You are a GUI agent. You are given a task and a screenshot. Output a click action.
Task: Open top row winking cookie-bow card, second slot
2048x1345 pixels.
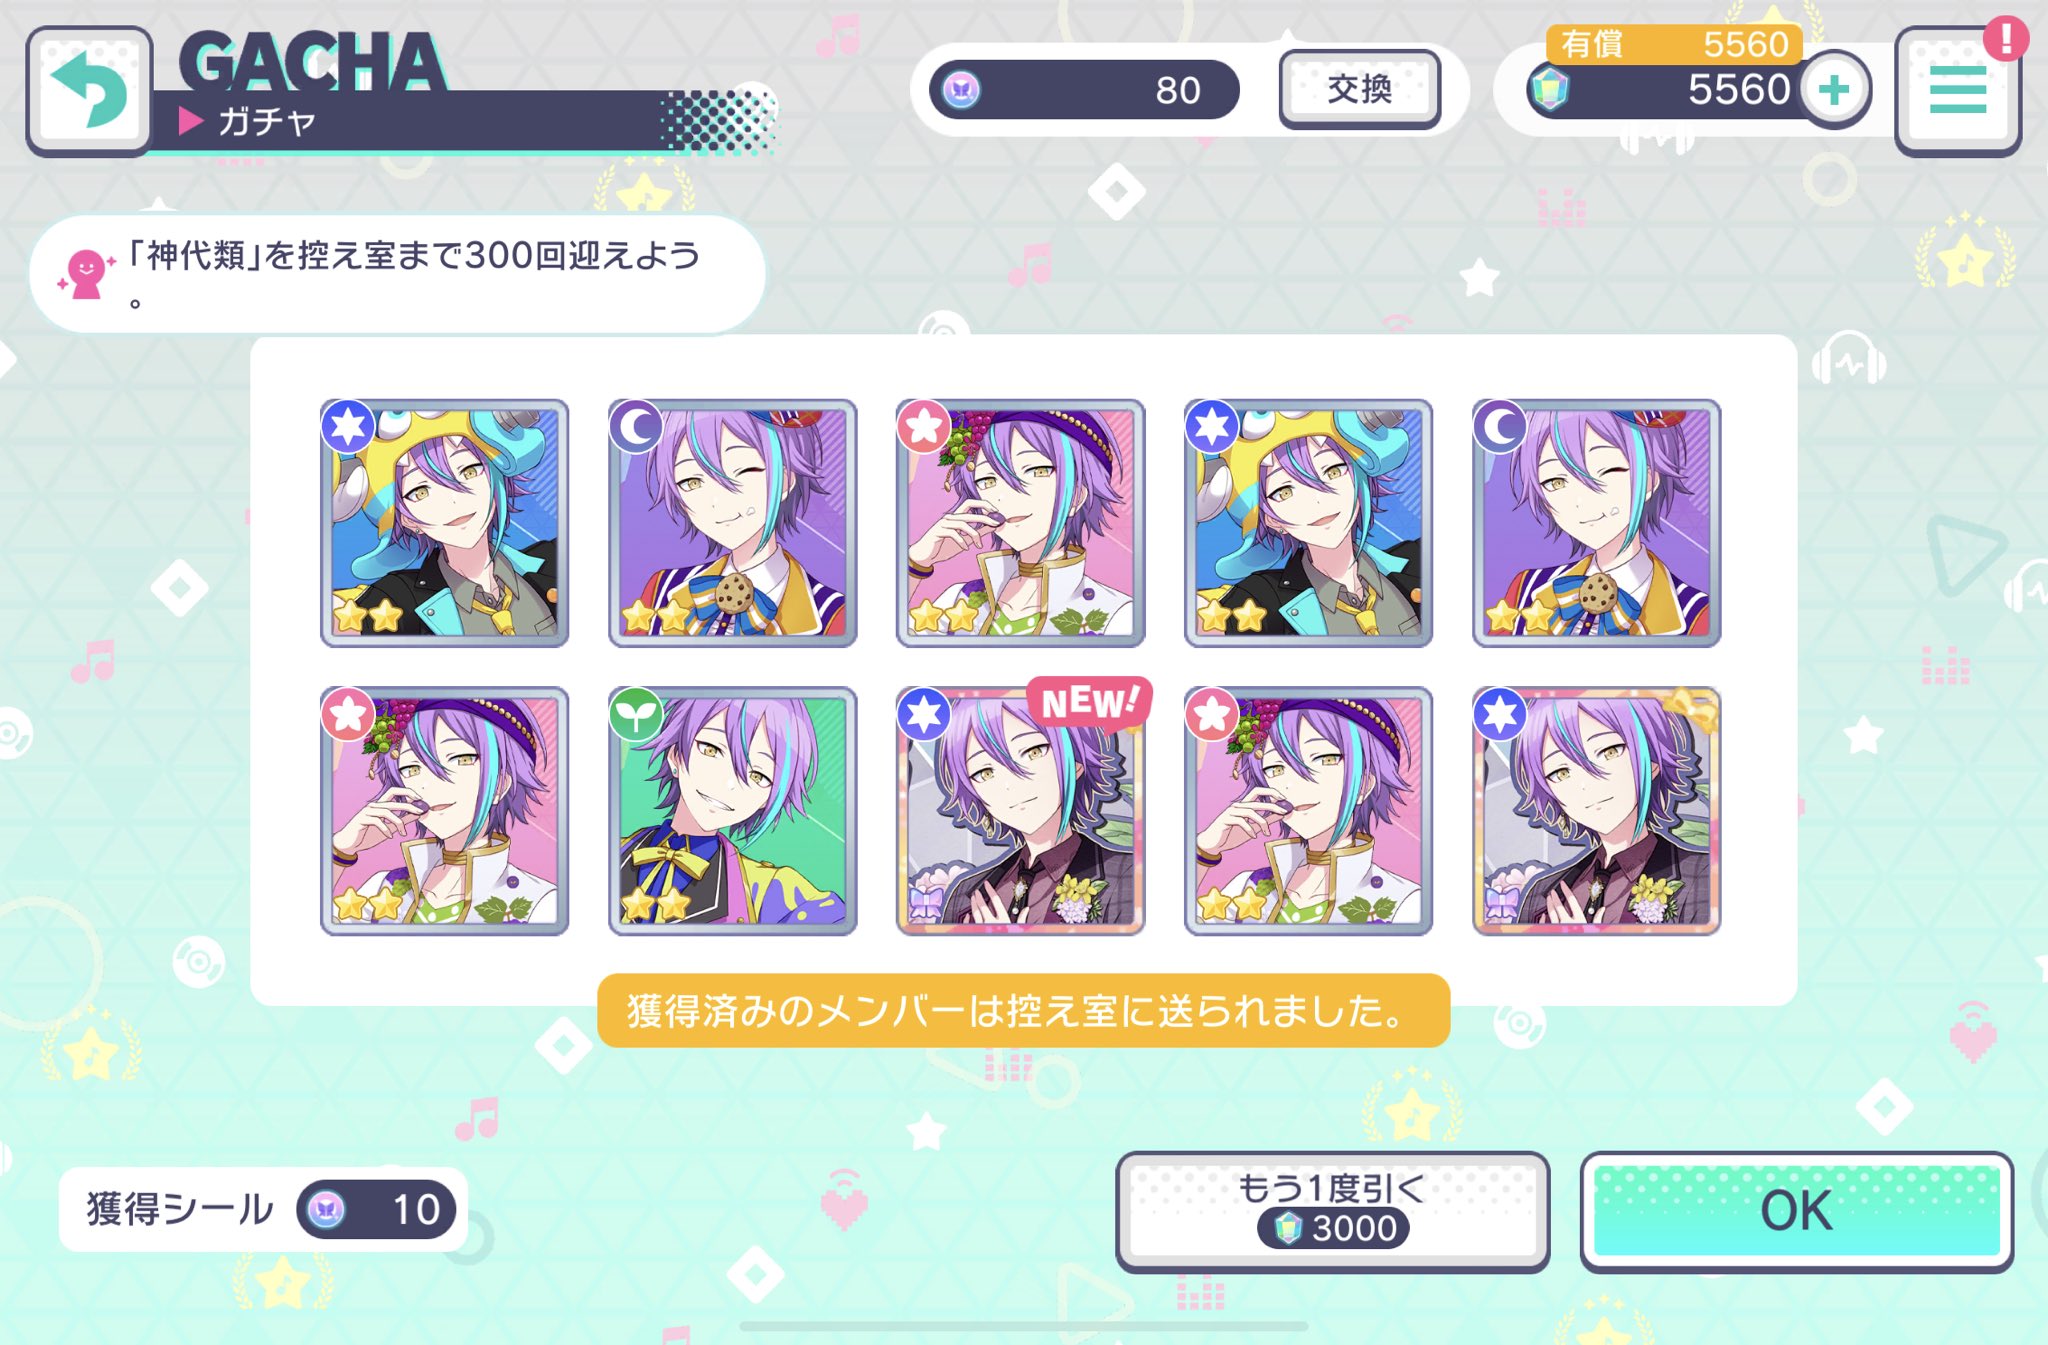(732, 523)
